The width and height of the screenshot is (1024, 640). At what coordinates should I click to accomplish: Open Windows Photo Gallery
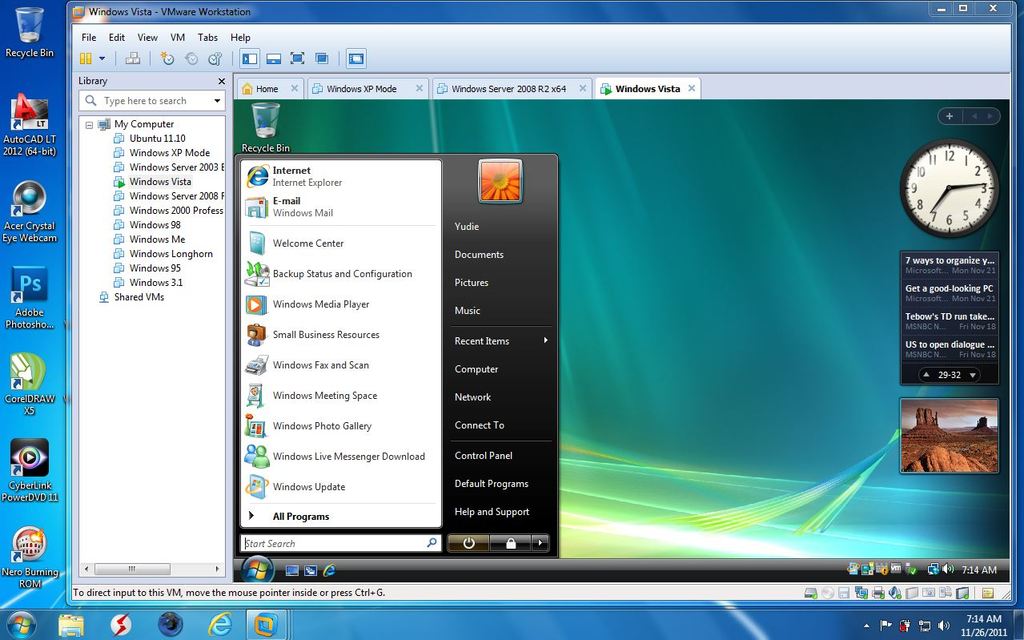pyautogui.click(x=341, y=426)
